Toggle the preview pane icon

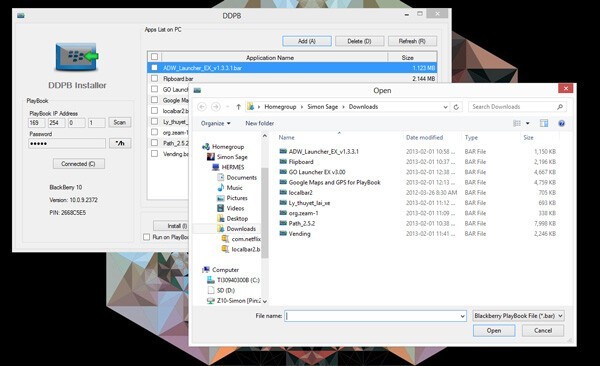click(x=544, y=123)
